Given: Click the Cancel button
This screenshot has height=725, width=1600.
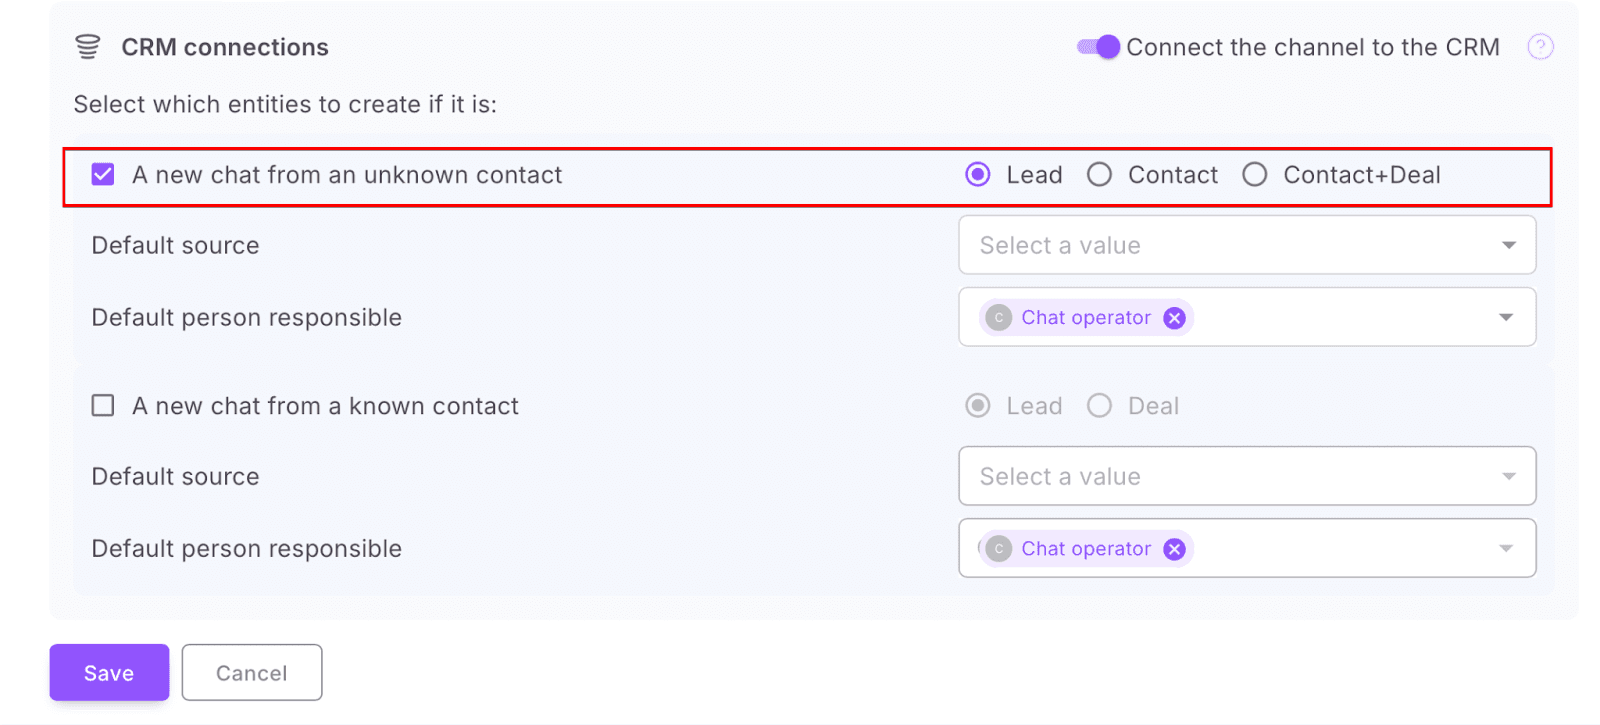Looking at the screenshot, I should (x=252, y=673).
